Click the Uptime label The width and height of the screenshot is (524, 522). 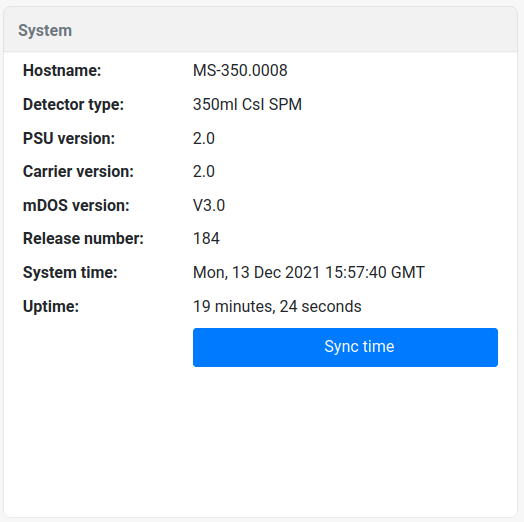51,306
